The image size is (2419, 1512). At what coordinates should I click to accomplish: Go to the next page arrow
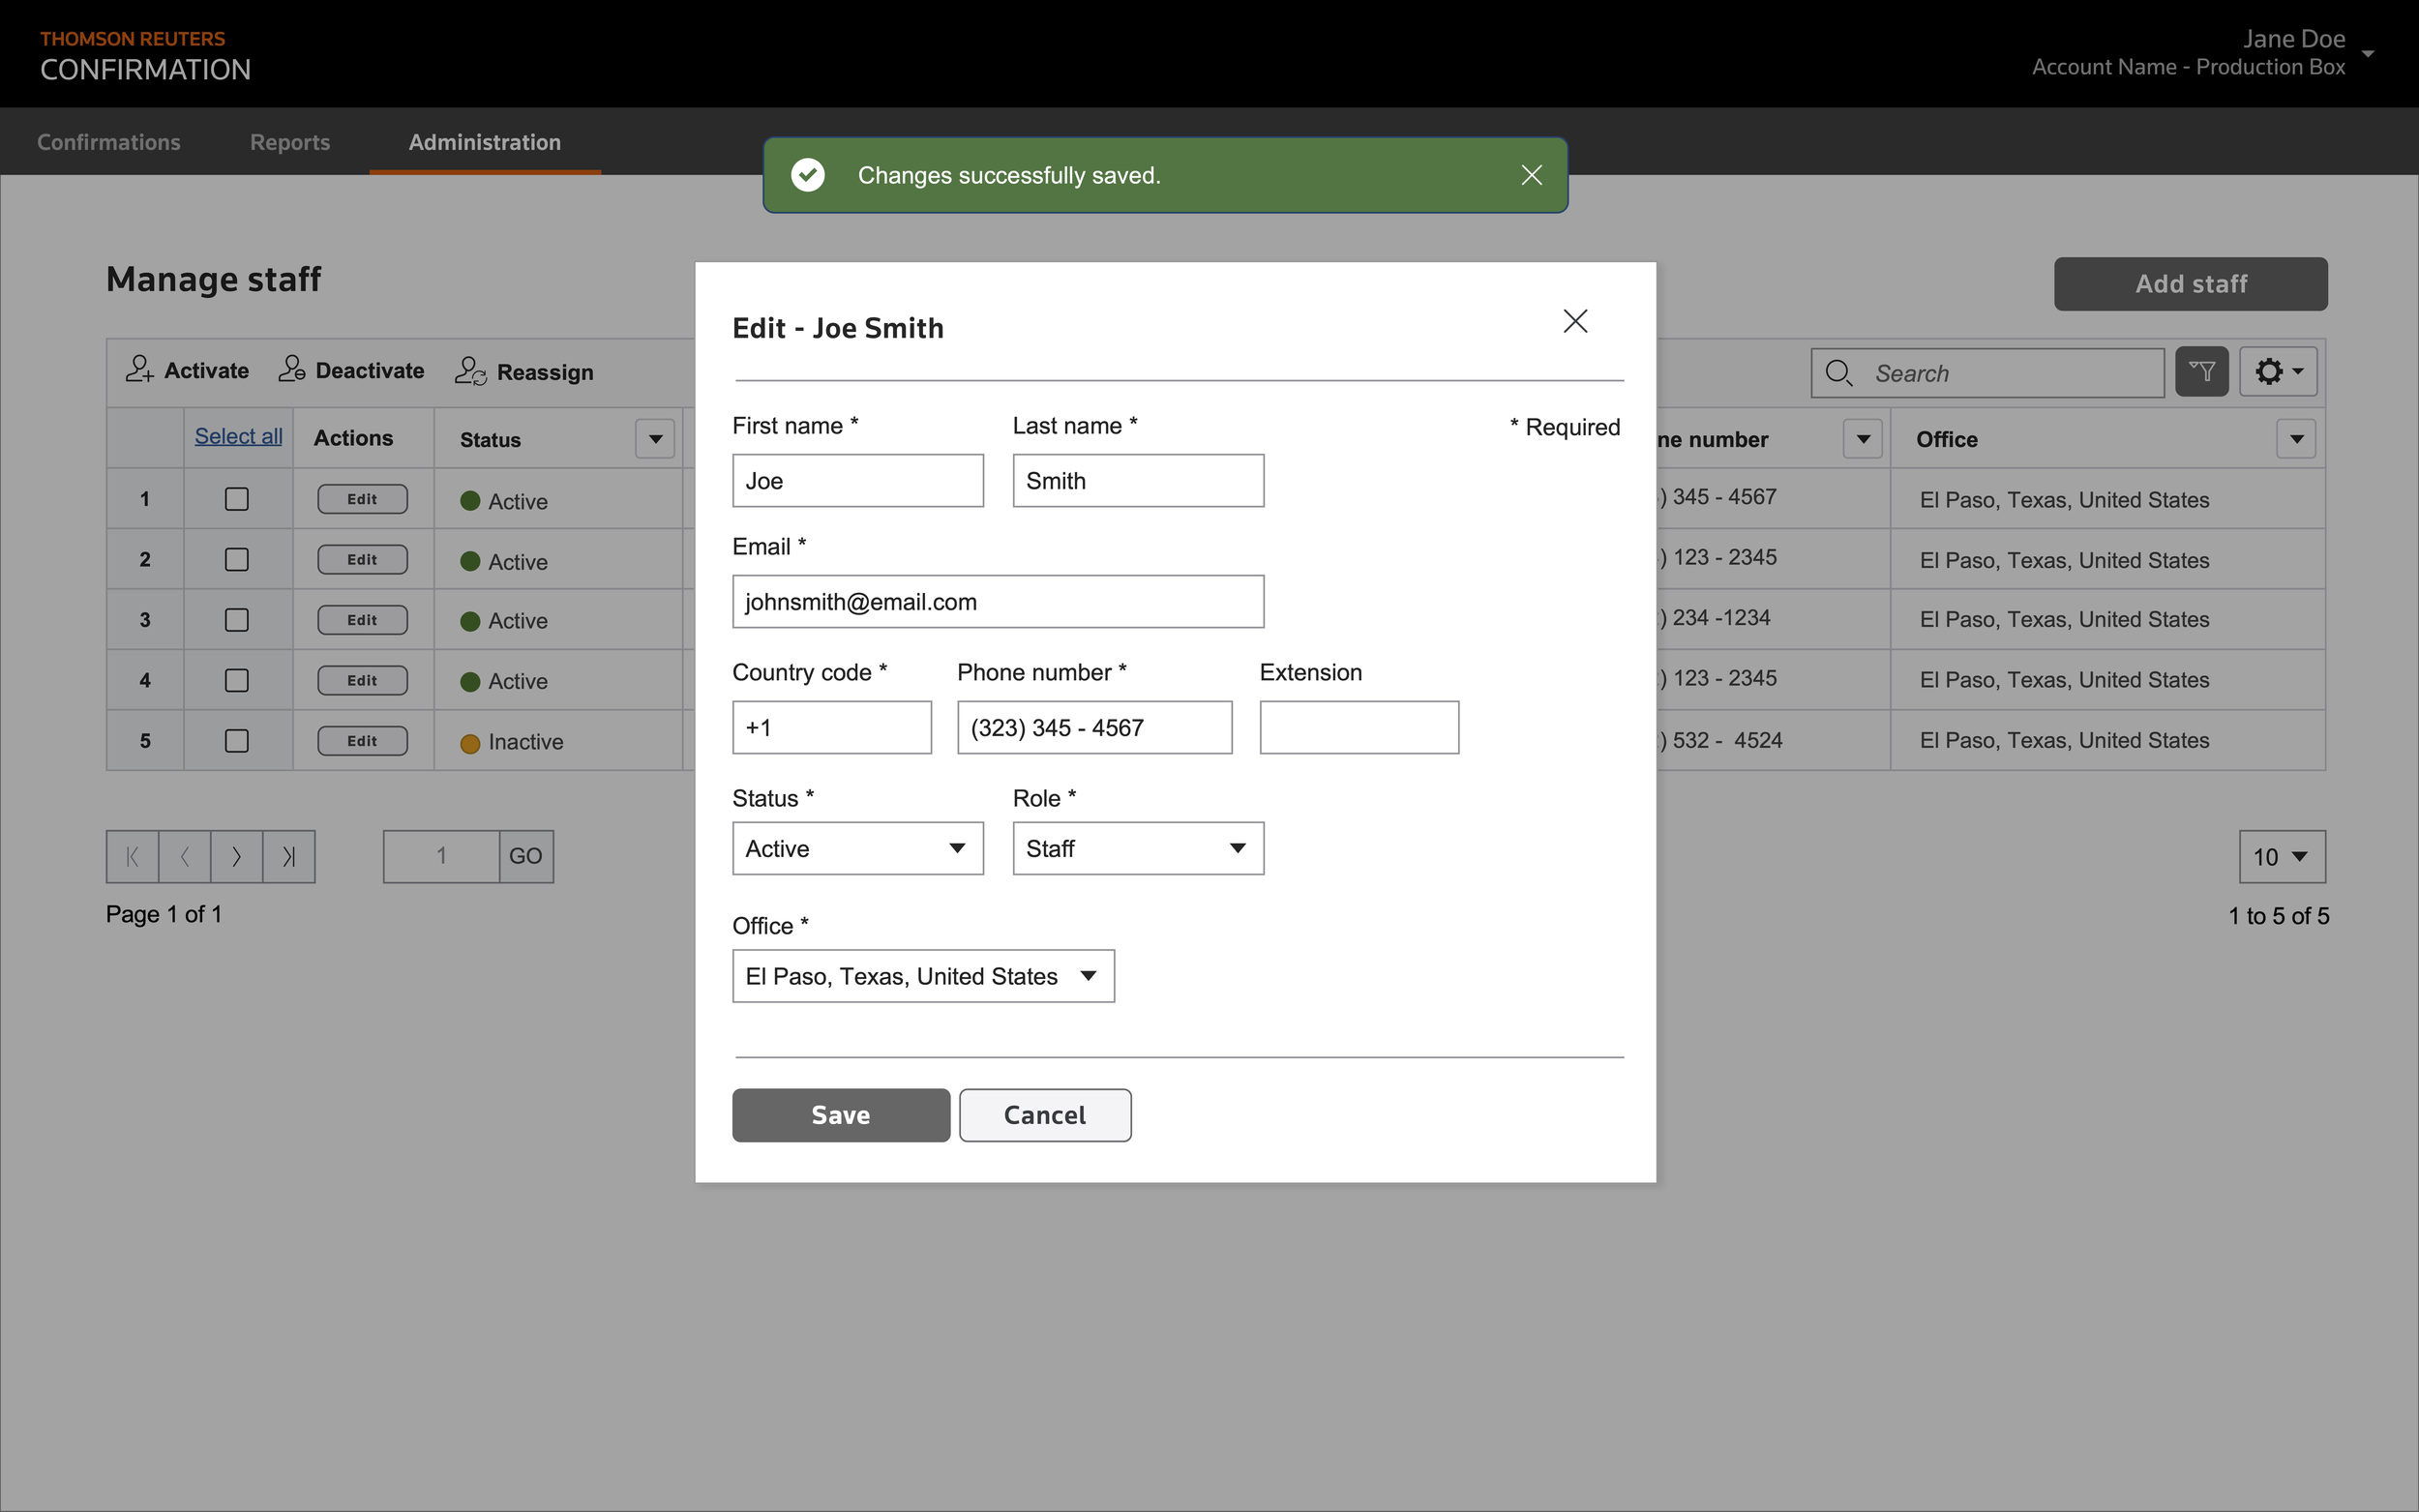coord(236,857)
